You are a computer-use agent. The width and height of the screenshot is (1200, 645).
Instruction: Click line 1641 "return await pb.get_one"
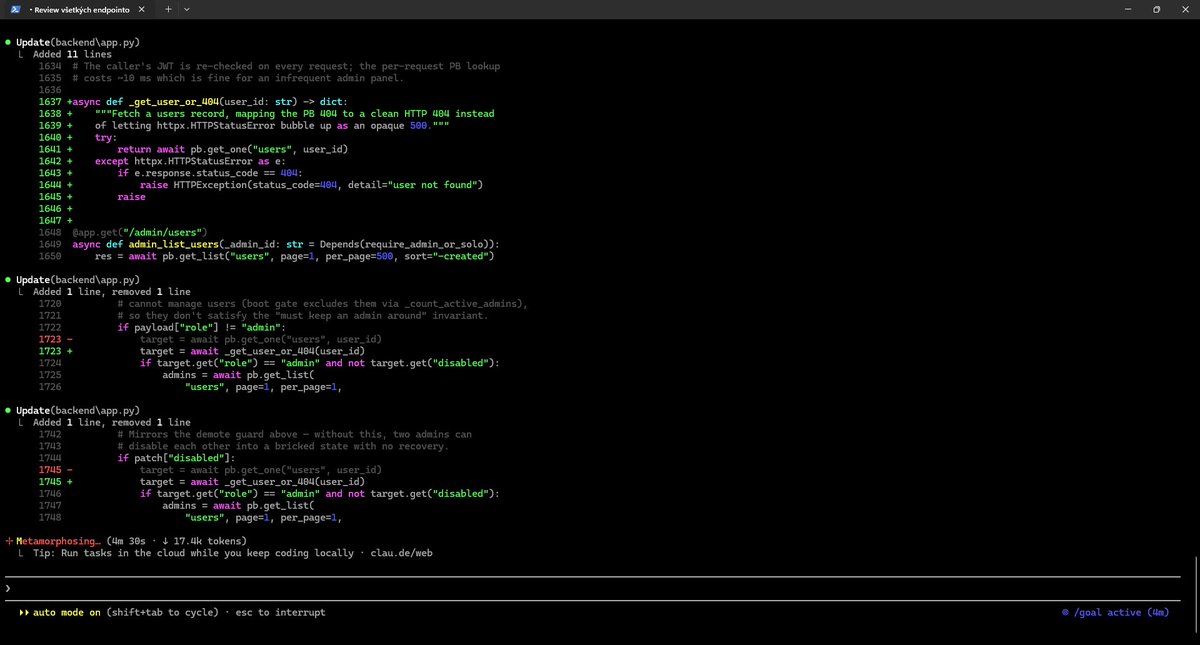click(232, 149)
